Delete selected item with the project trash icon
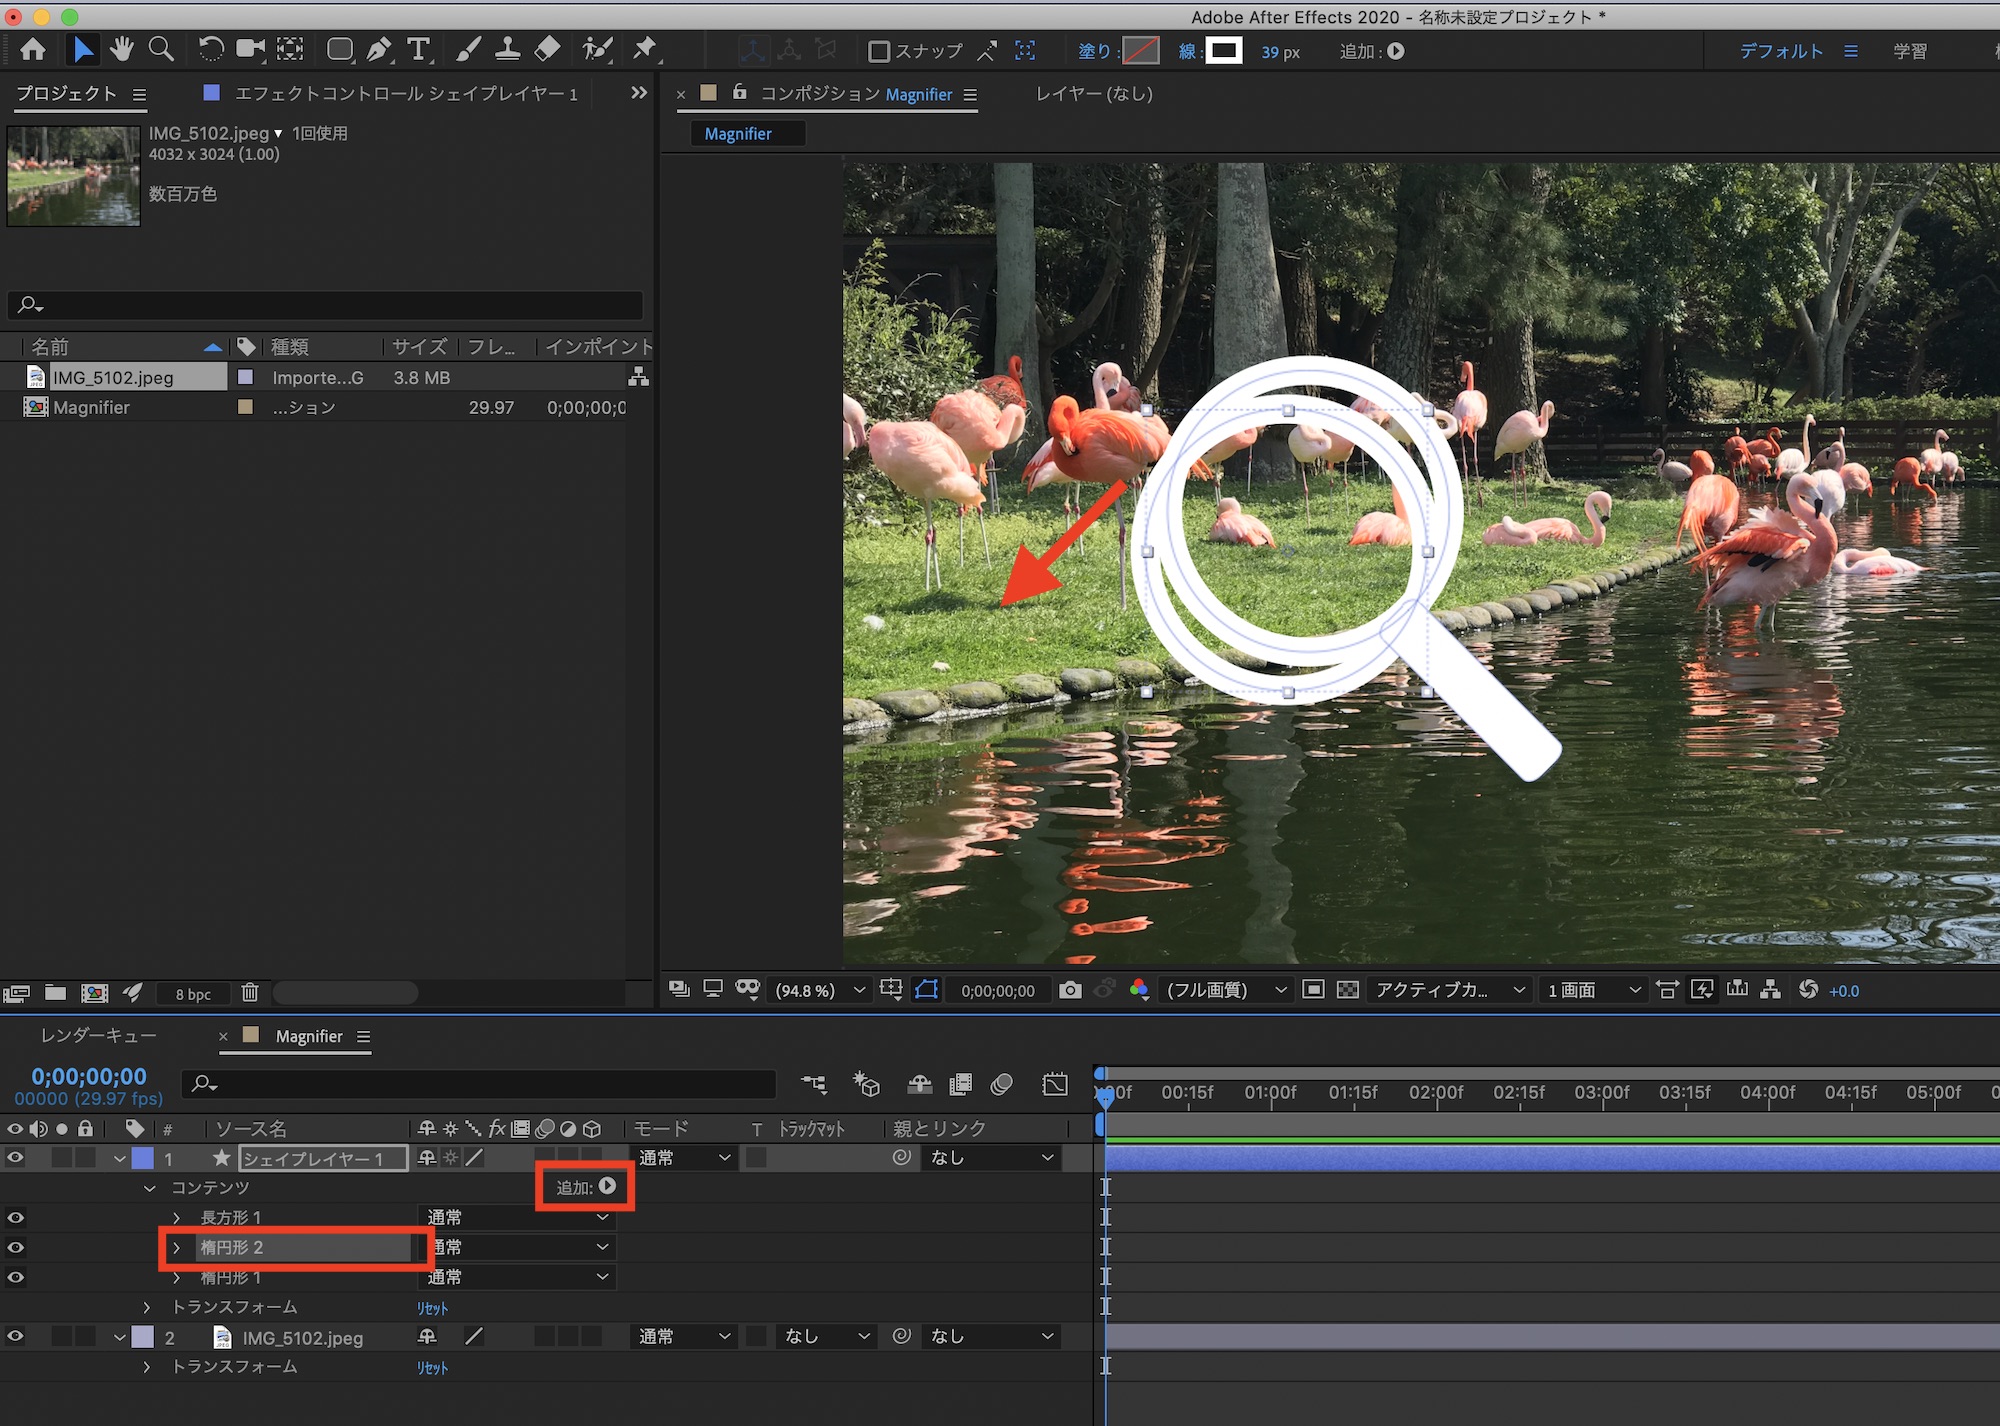The height and width of the screenshot is (1426, 2000). (250, 993)
